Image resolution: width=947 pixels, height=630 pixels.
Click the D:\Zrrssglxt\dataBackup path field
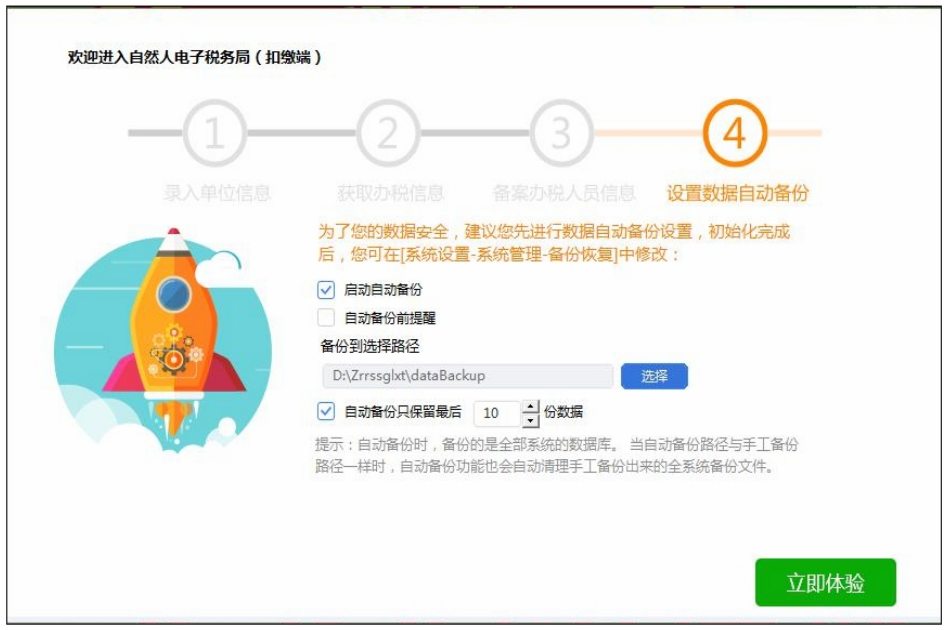click(467, 376)
